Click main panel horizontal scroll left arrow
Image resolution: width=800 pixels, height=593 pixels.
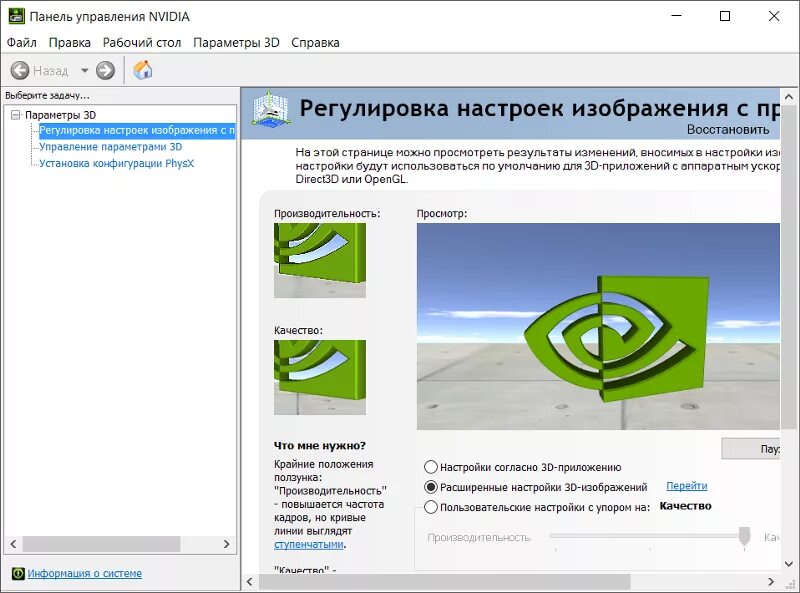point(249,581)
